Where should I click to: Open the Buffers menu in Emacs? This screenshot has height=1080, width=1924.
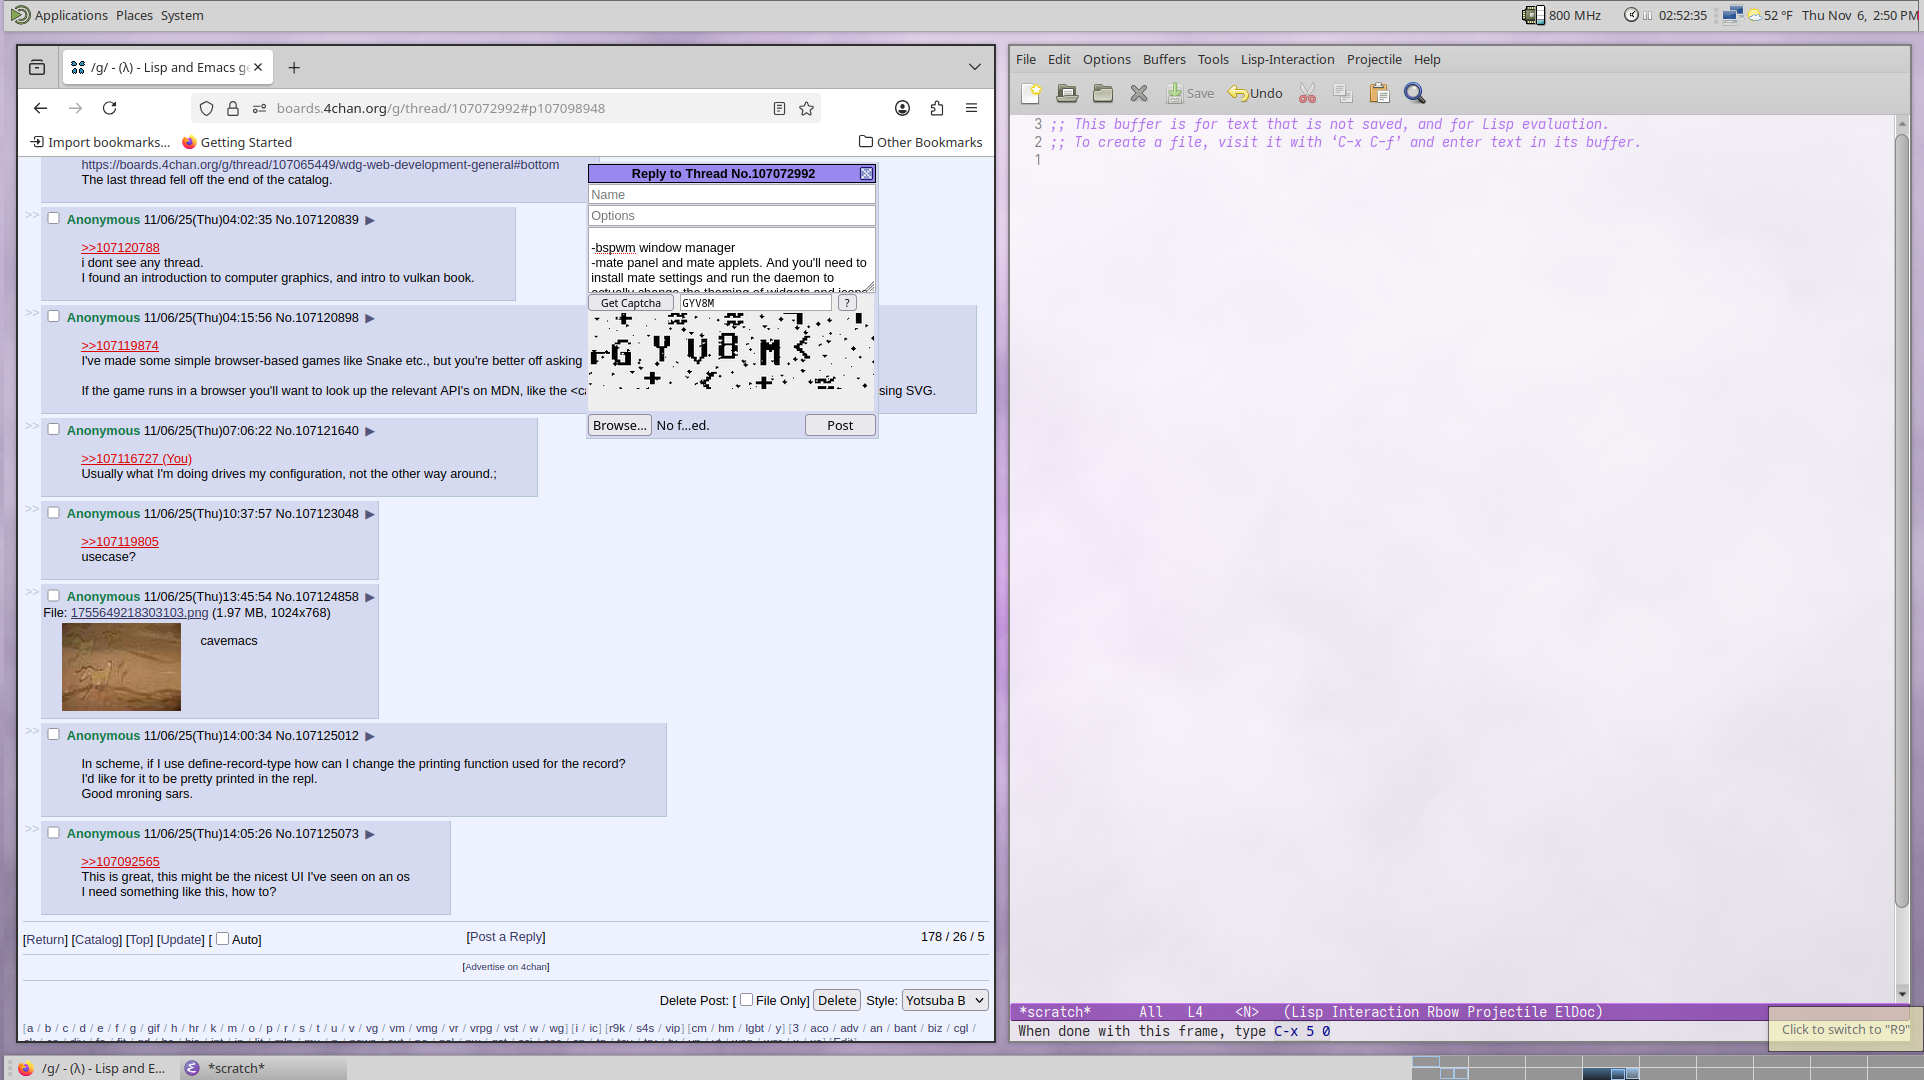(x=1164, y=59)
